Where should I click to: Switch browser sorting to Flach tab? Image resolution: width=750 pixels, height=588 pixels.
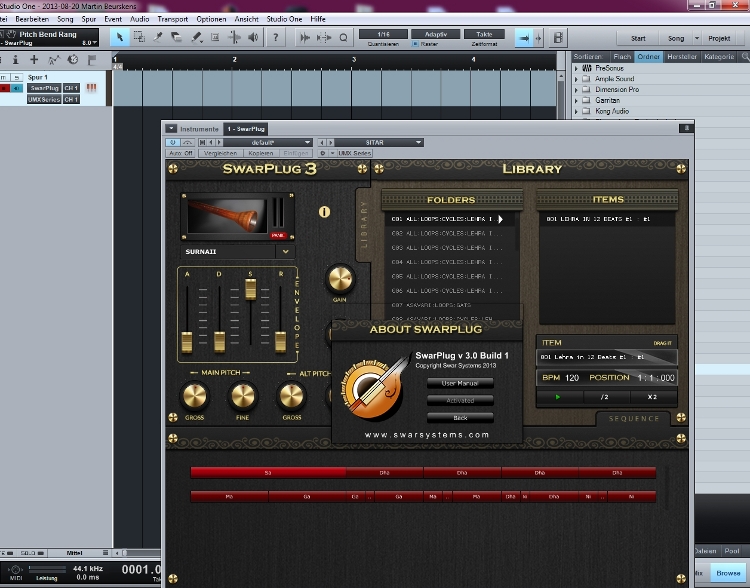[x=622, y=56]
